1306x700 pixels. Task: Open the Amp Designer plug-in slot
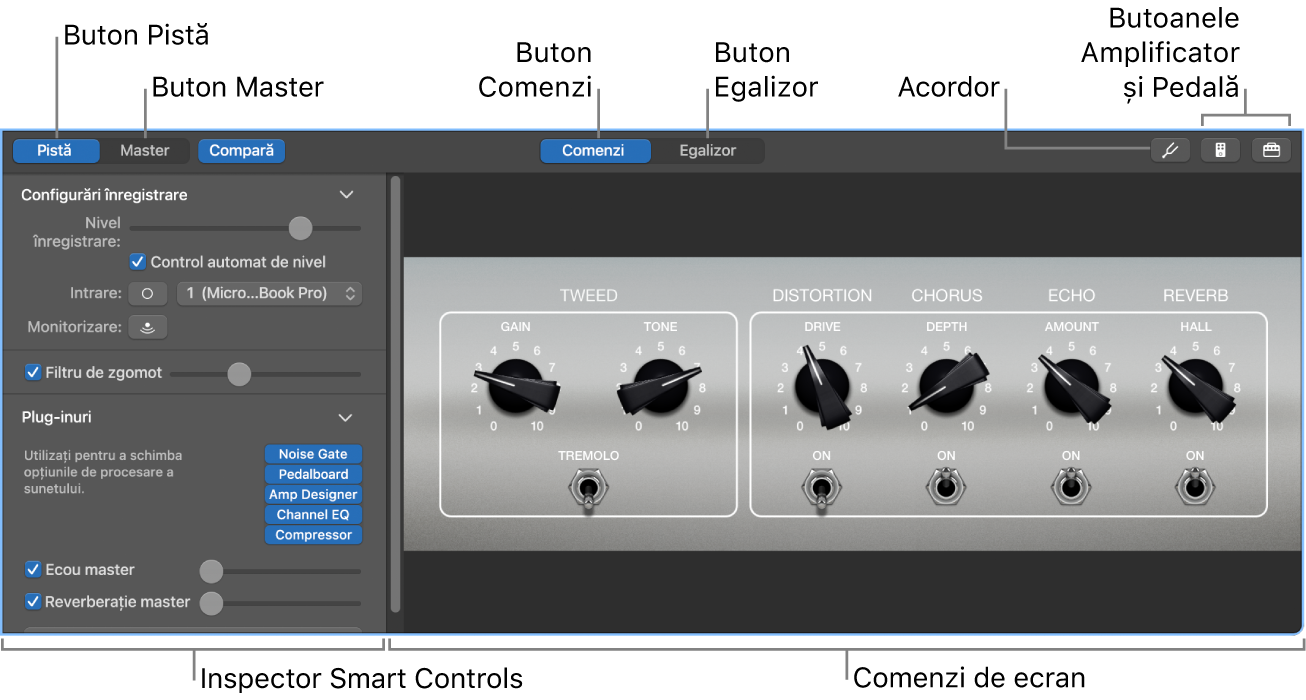(x=313, y=495)
